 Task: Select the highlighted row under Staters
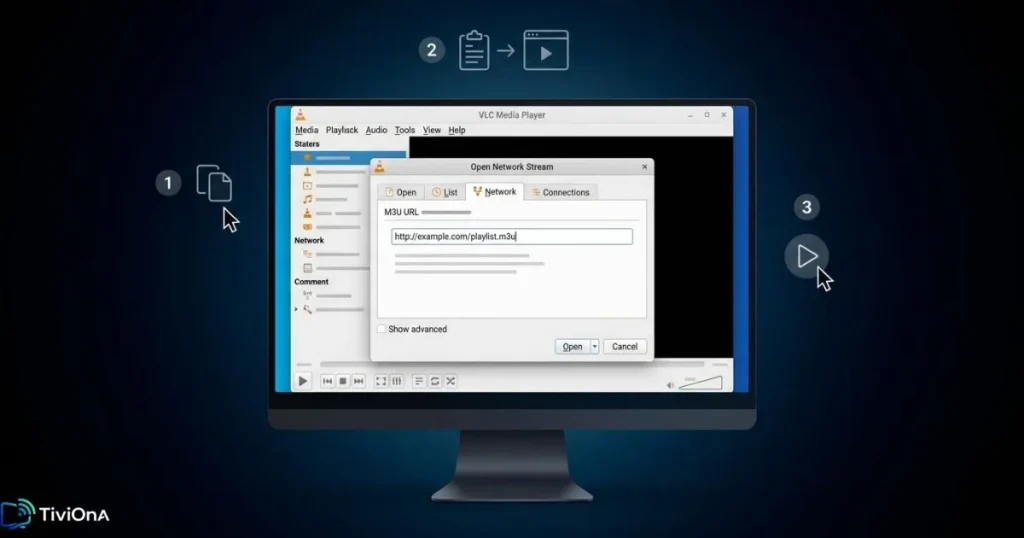pos(348,158)
